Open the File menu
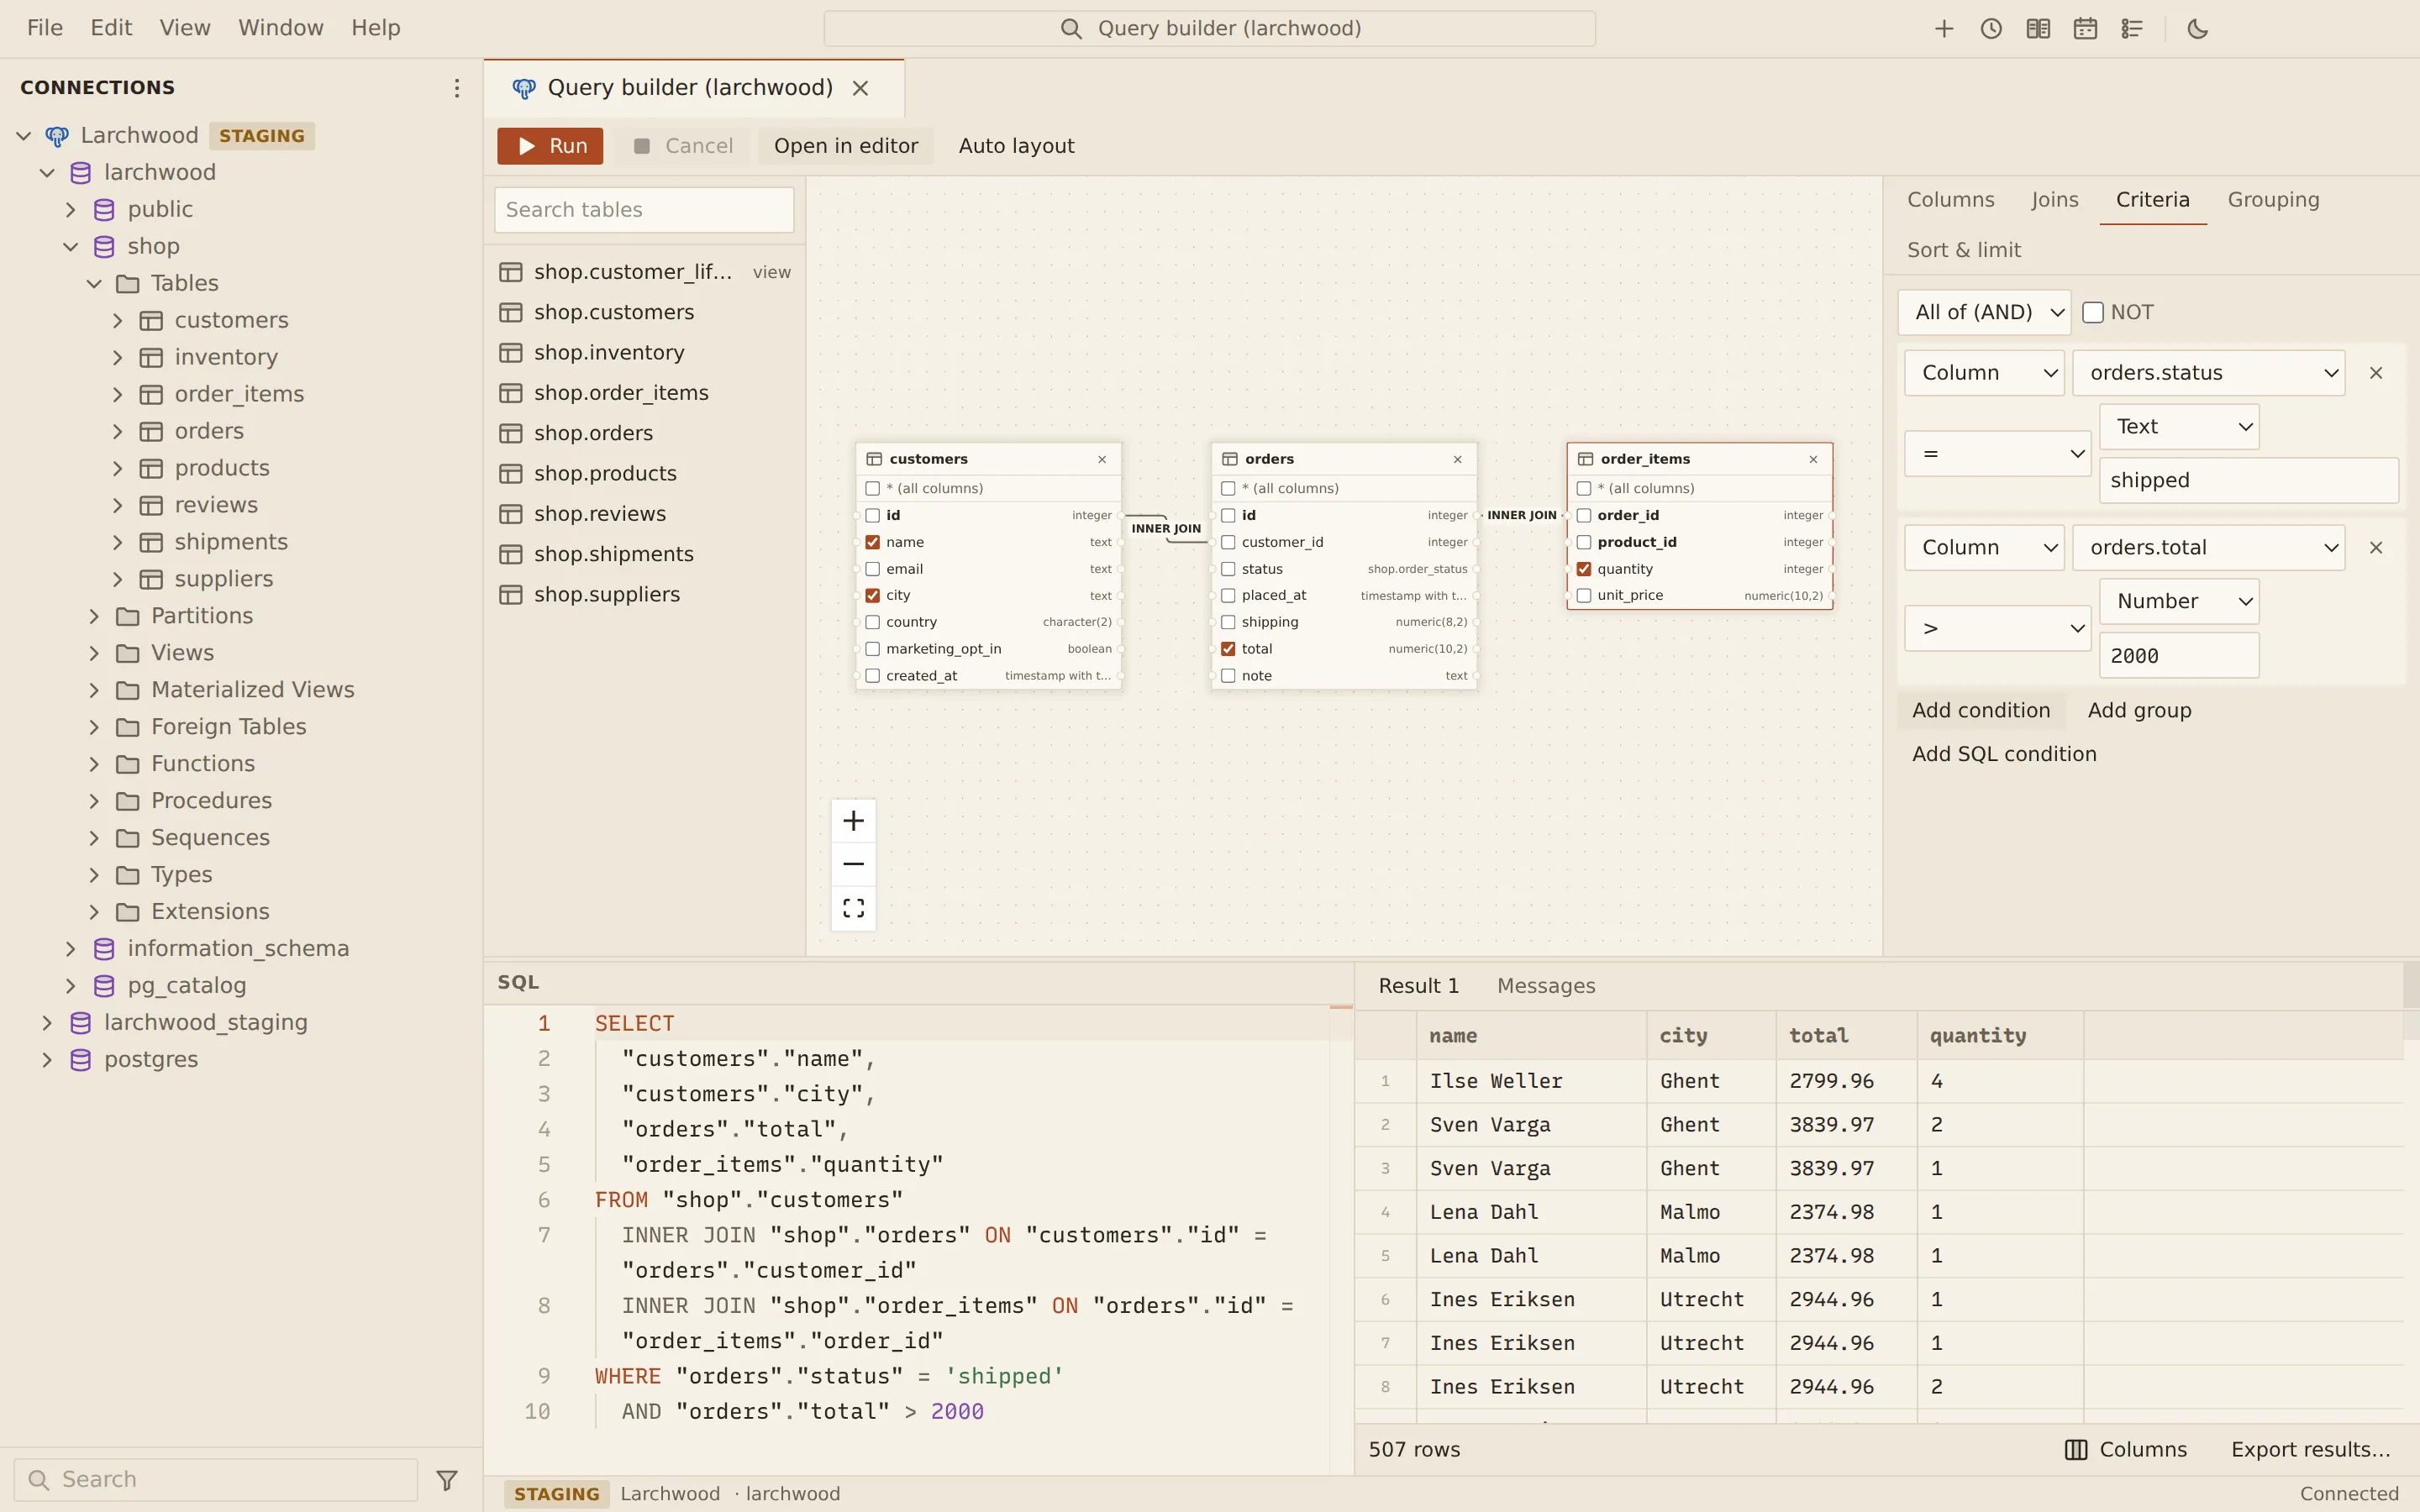Image resolution: width=2420 pixels, height=1512 pixels. click(x=45, y=28)
